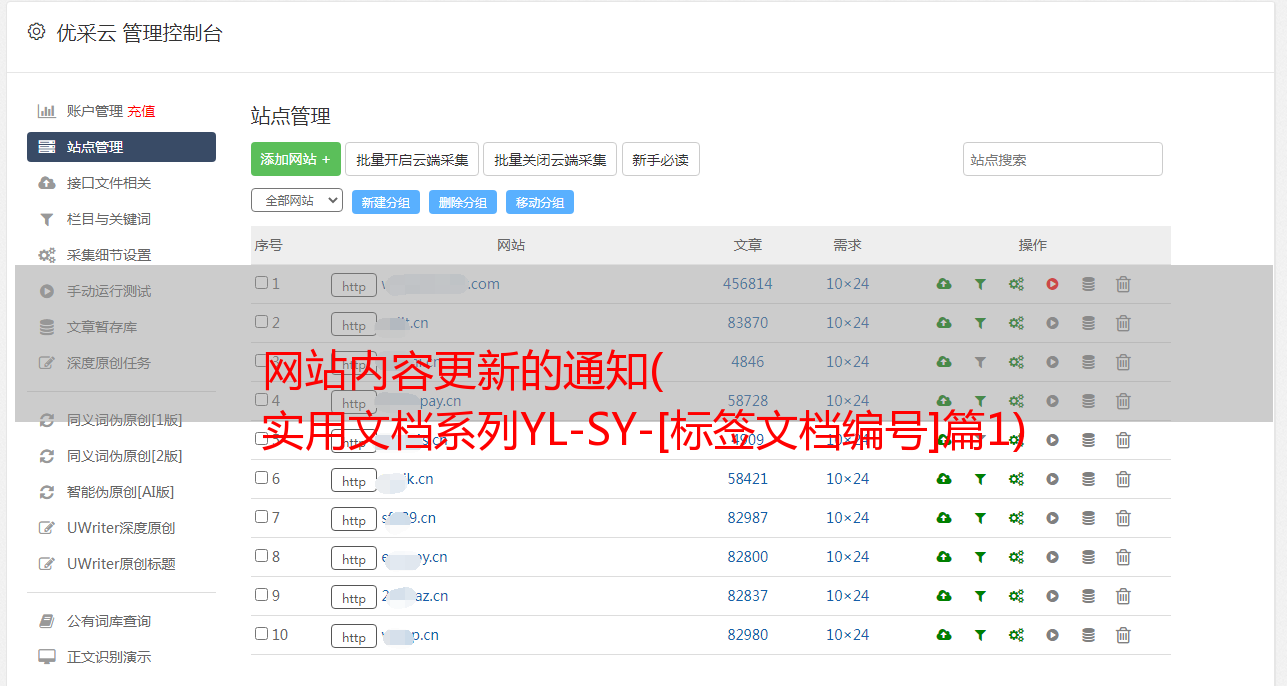Check the box for row 9
The height and width of the screenshot is (686, 1287).
click(x=261, y=595)
